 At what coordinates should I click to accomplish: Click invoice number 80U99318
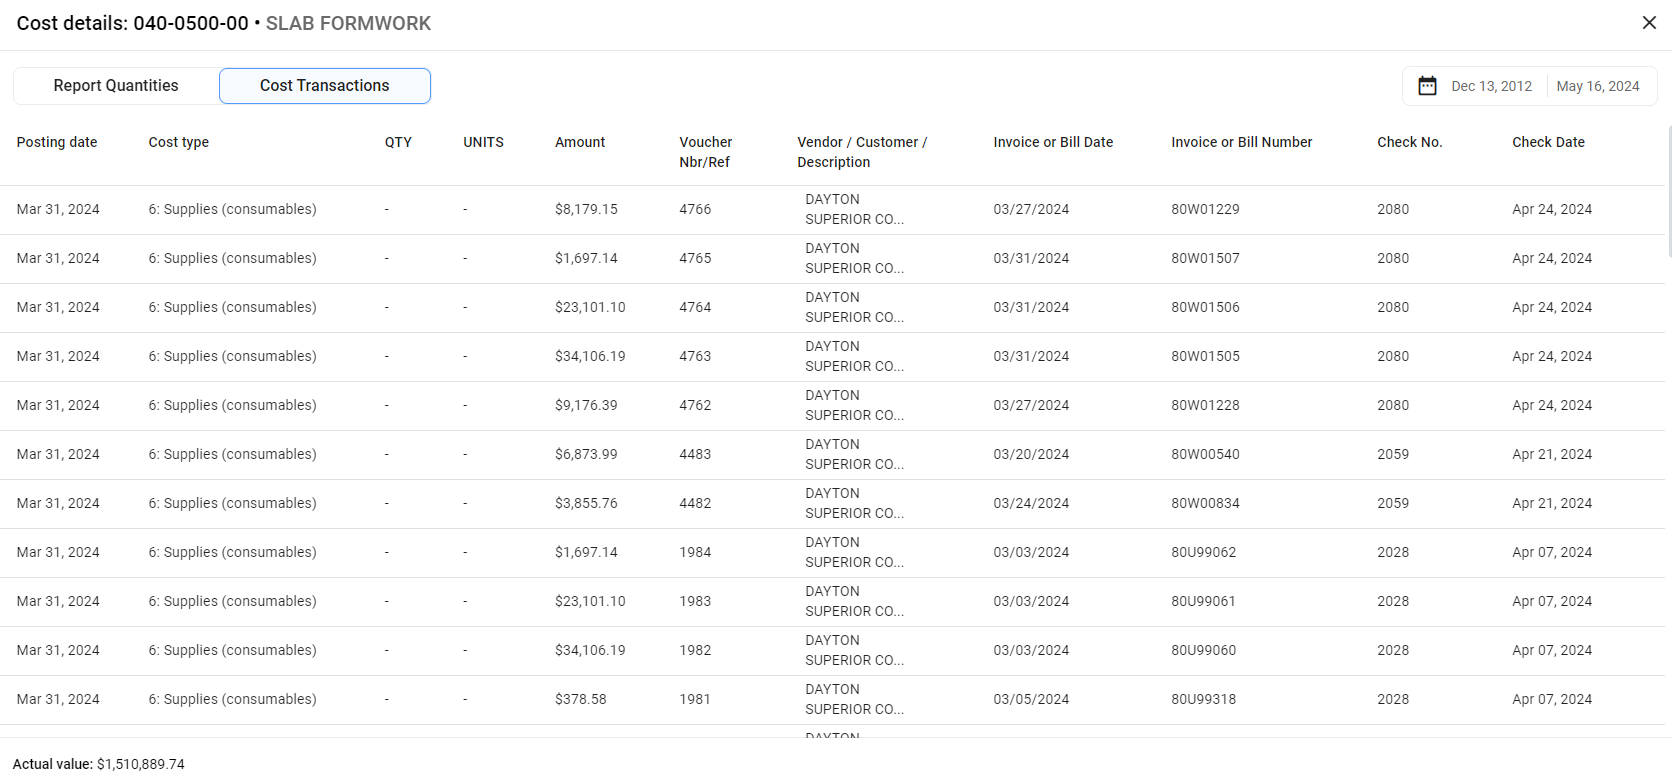tap(1203, 699)
